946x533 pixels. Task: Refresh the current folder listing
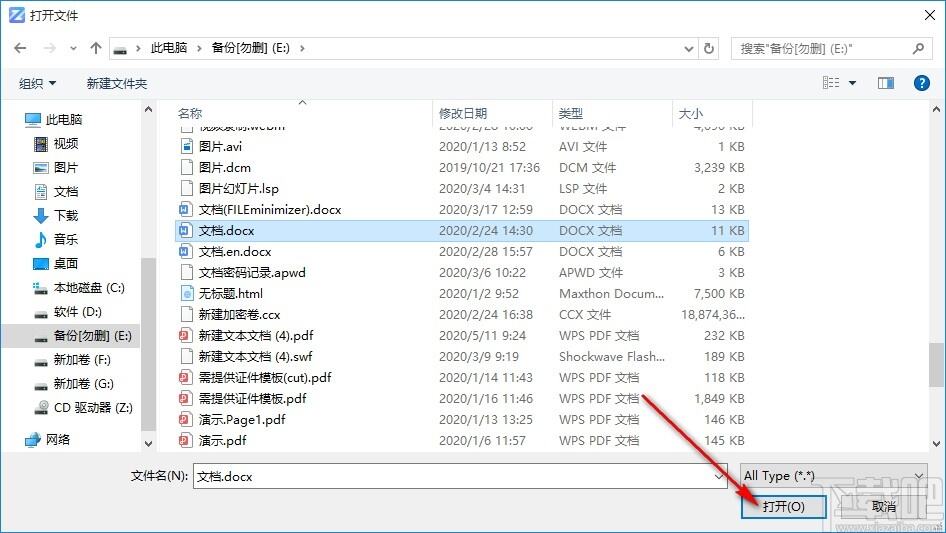tap(709, 48)
